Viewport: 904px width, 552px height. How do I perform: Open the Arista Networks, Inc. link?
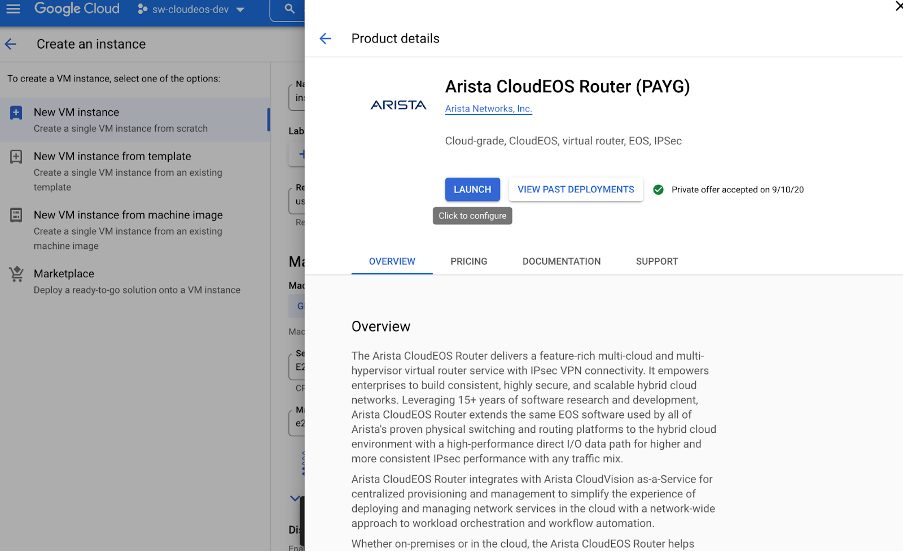click(x=488, y=108)
